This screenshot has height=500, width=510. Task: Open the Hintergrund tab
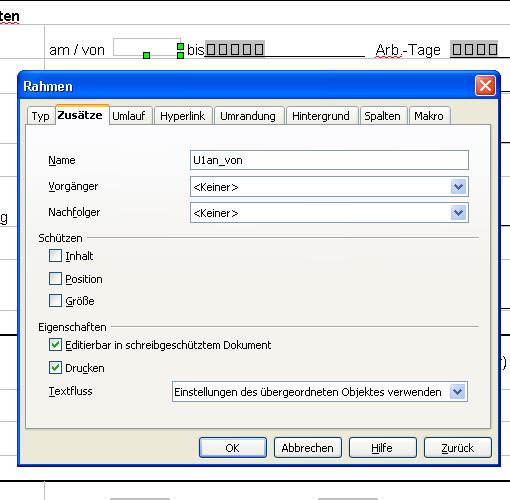[322, 116]
